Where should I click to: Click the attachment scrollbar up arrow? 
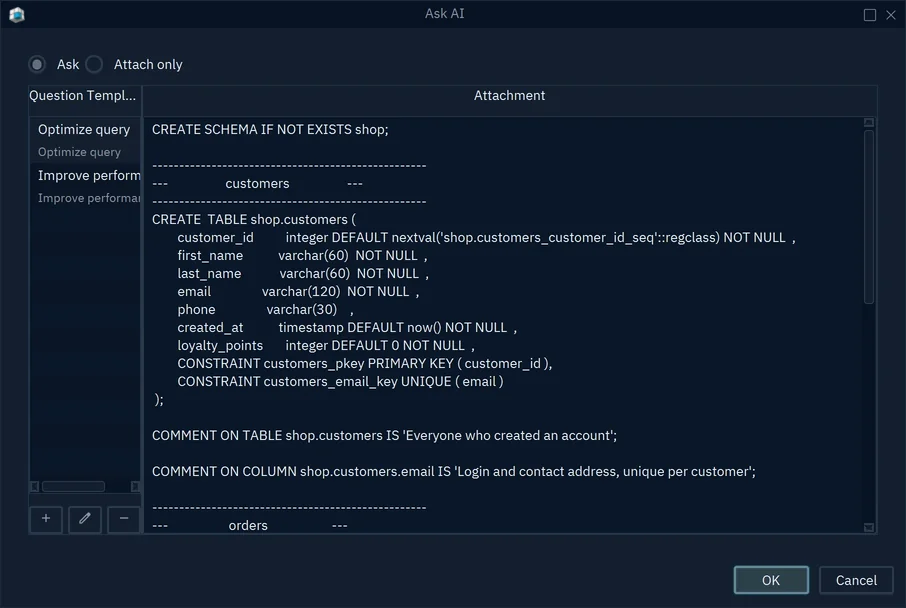click(868, 123)
